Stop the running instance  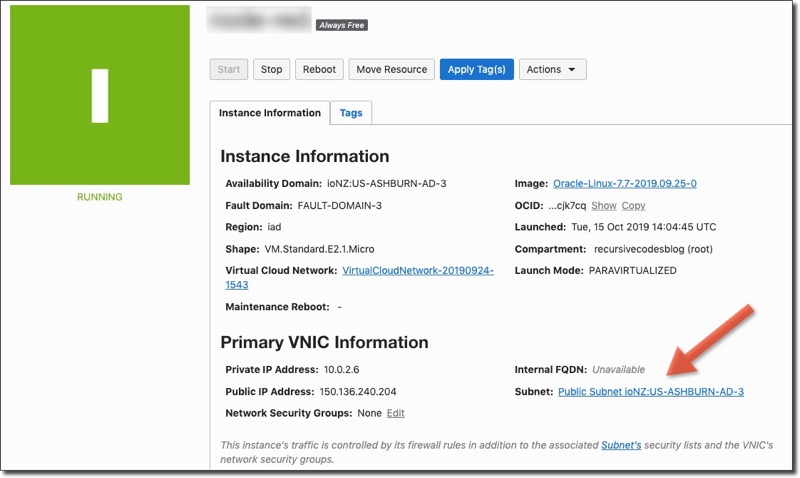271,69
